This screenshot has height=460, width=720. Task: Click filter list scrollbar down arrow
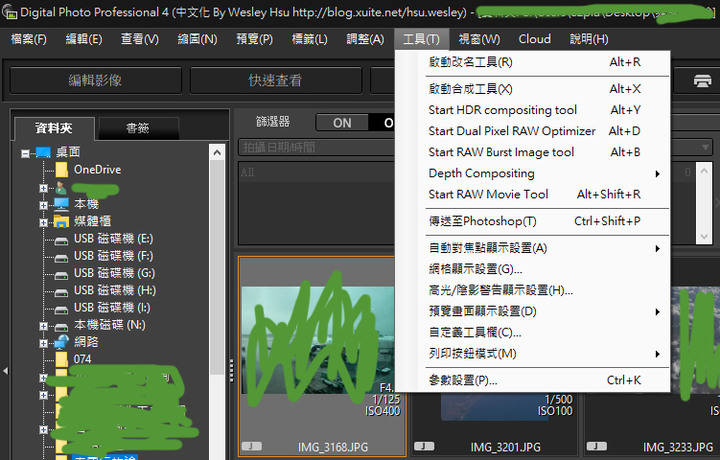[x=704, y=236]
